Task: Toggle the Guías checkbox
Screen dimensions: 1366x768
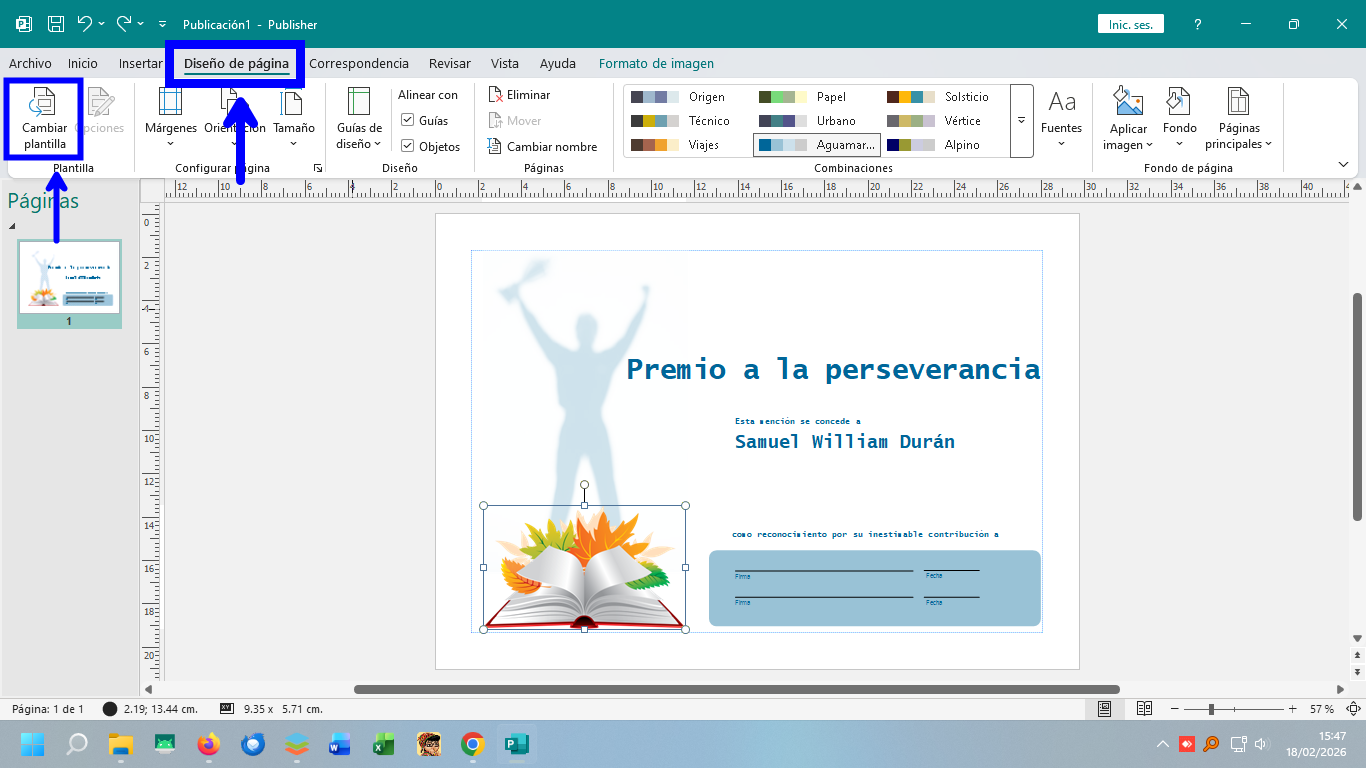Action: [x=408, y=120]
